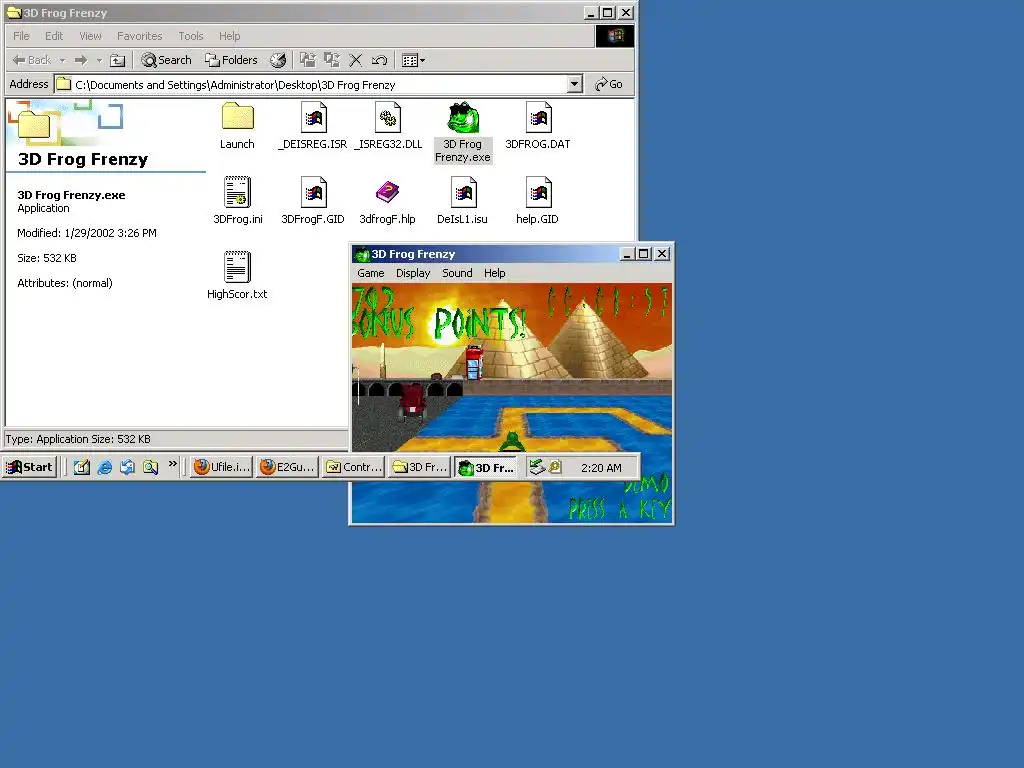Open the Back button history dropdown arrow

tap(63, 60)
